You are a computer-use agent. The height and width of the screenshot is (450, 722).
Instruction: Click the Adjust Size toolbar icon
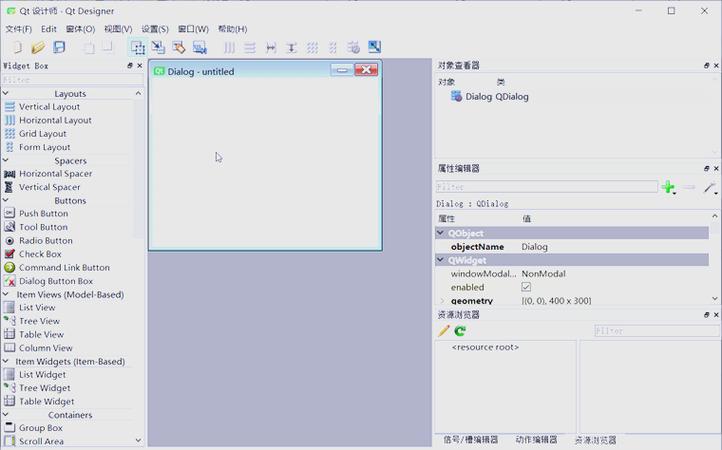[375, 47]
